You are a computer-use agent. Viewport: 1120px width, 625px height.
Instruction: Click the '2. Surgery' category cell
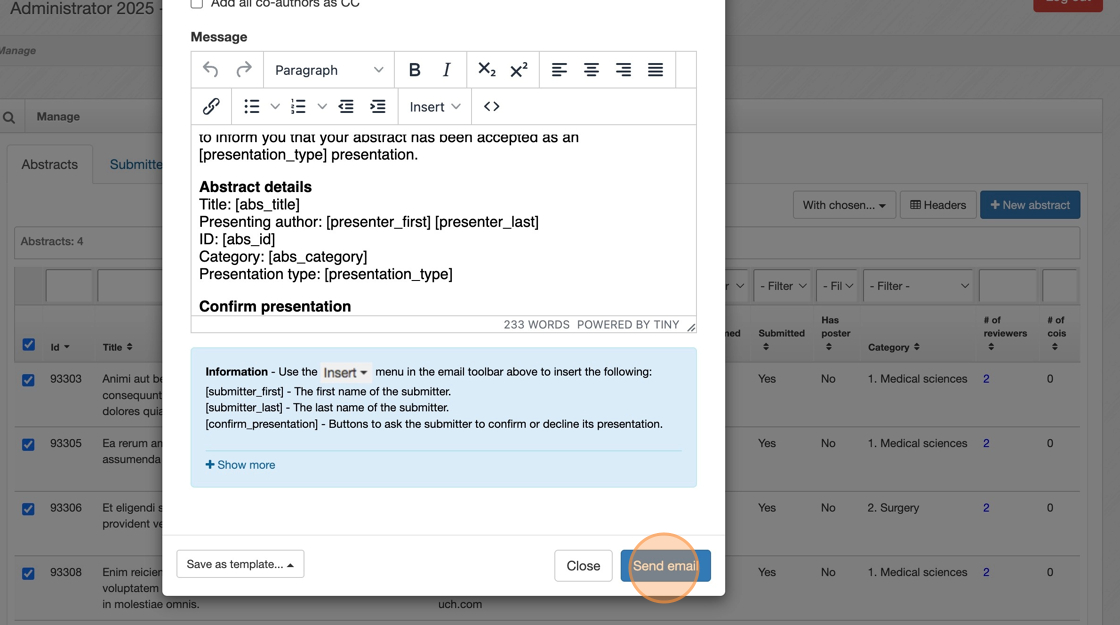(x=893, y=508)
